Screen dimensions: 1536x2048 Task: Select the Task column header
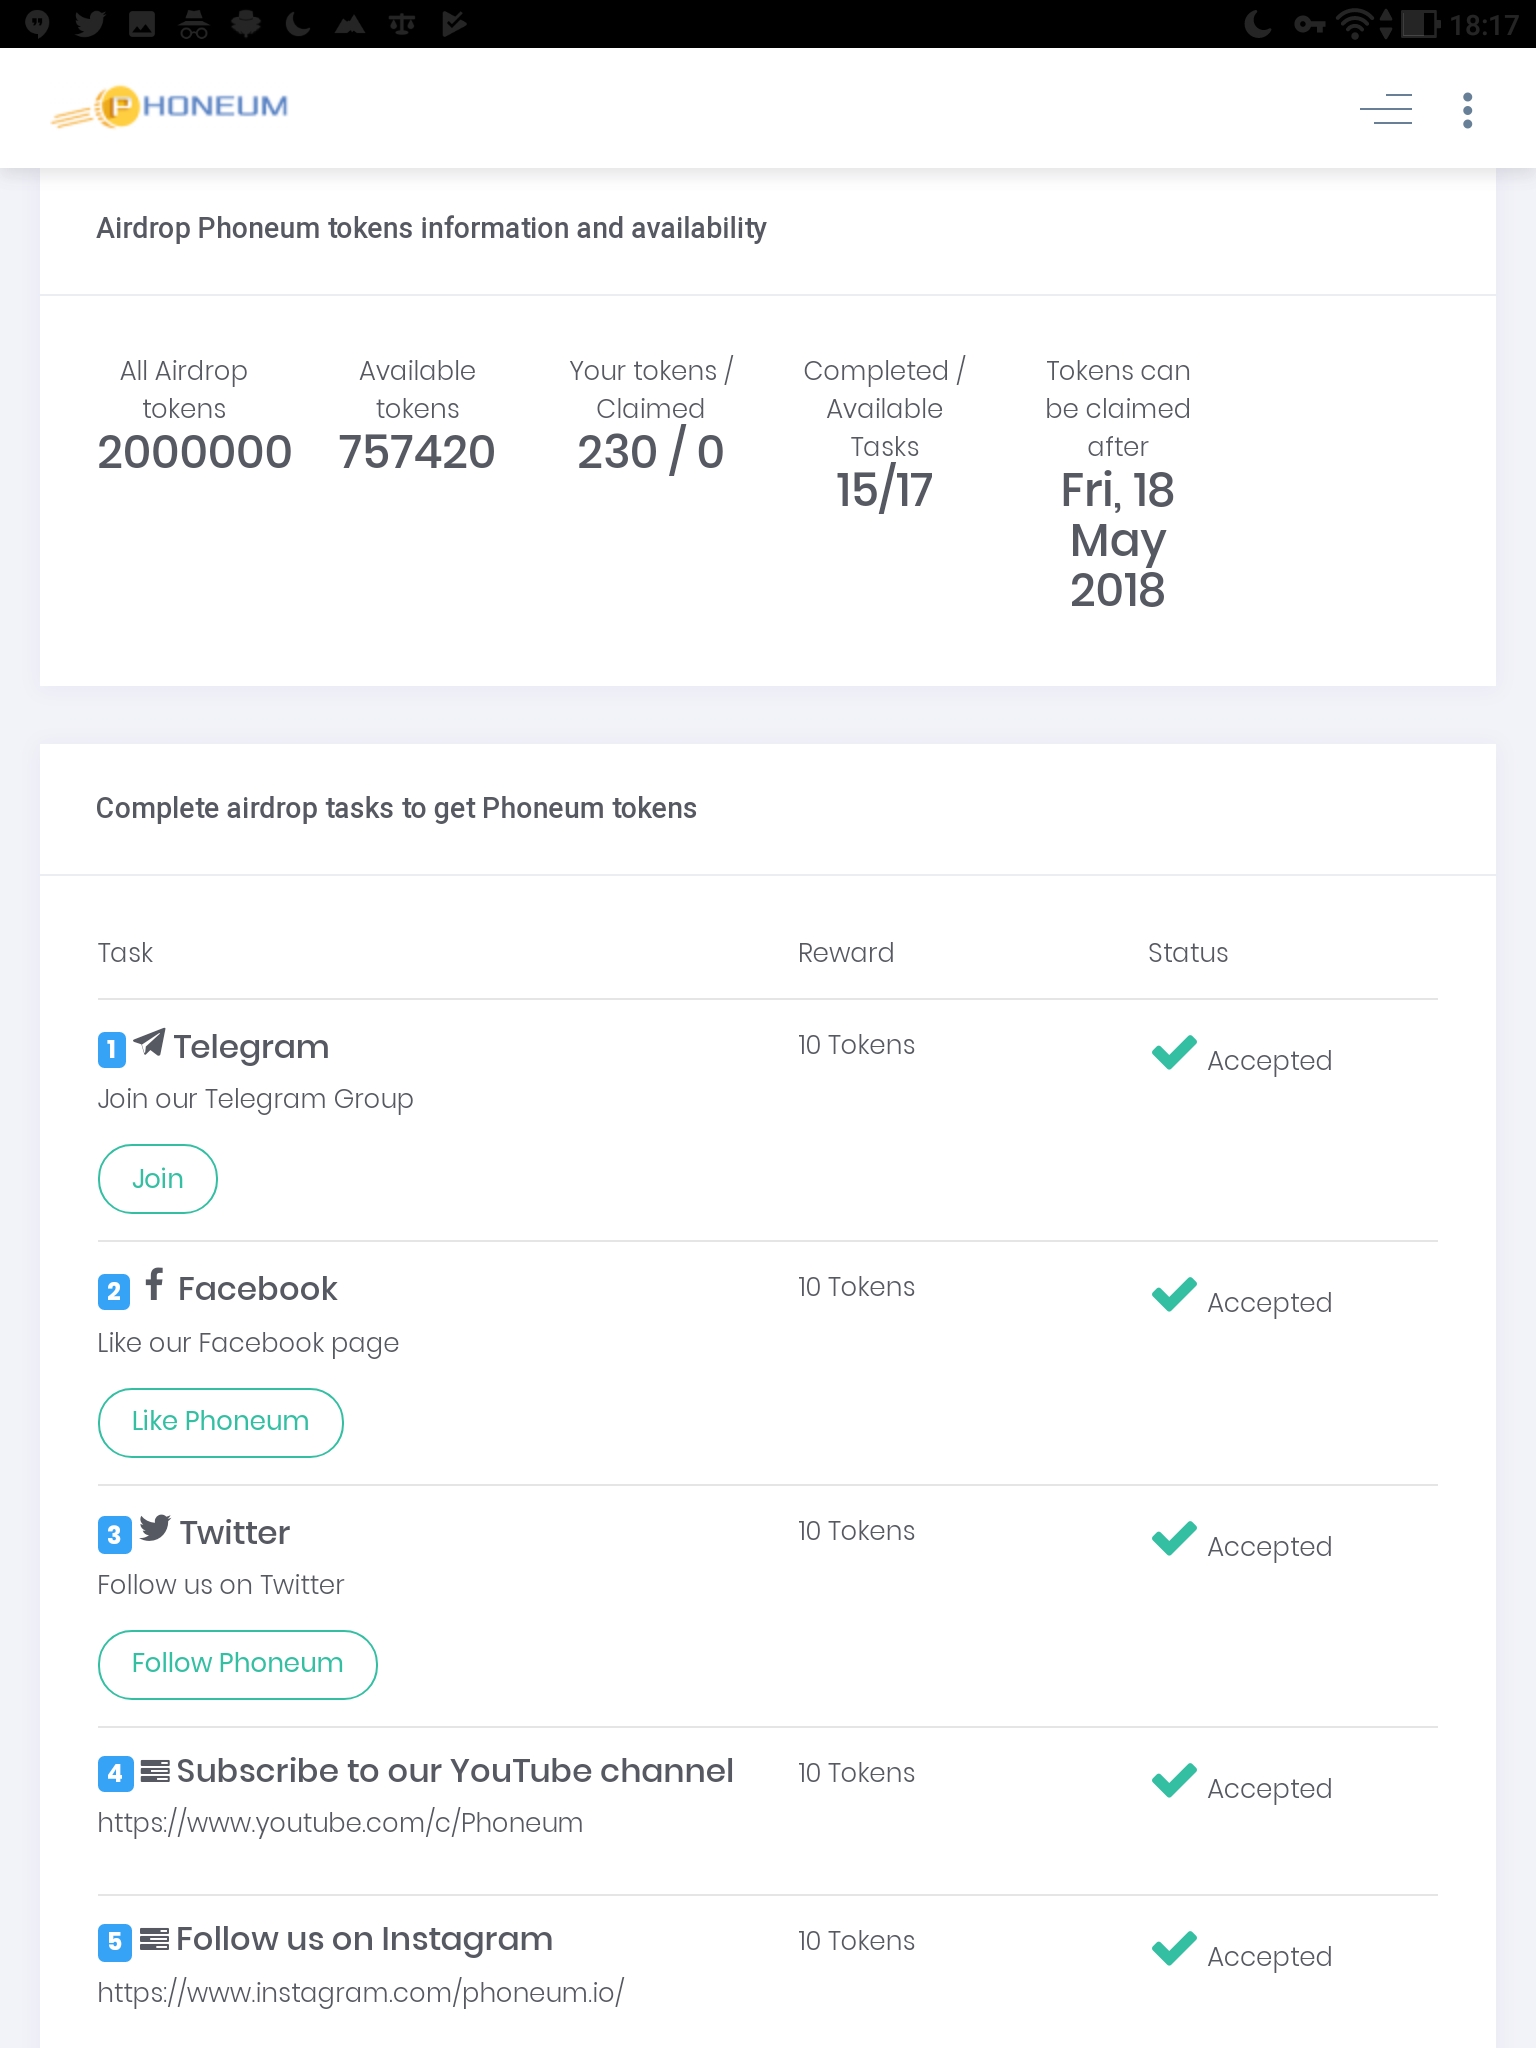(x=124, y=952)
